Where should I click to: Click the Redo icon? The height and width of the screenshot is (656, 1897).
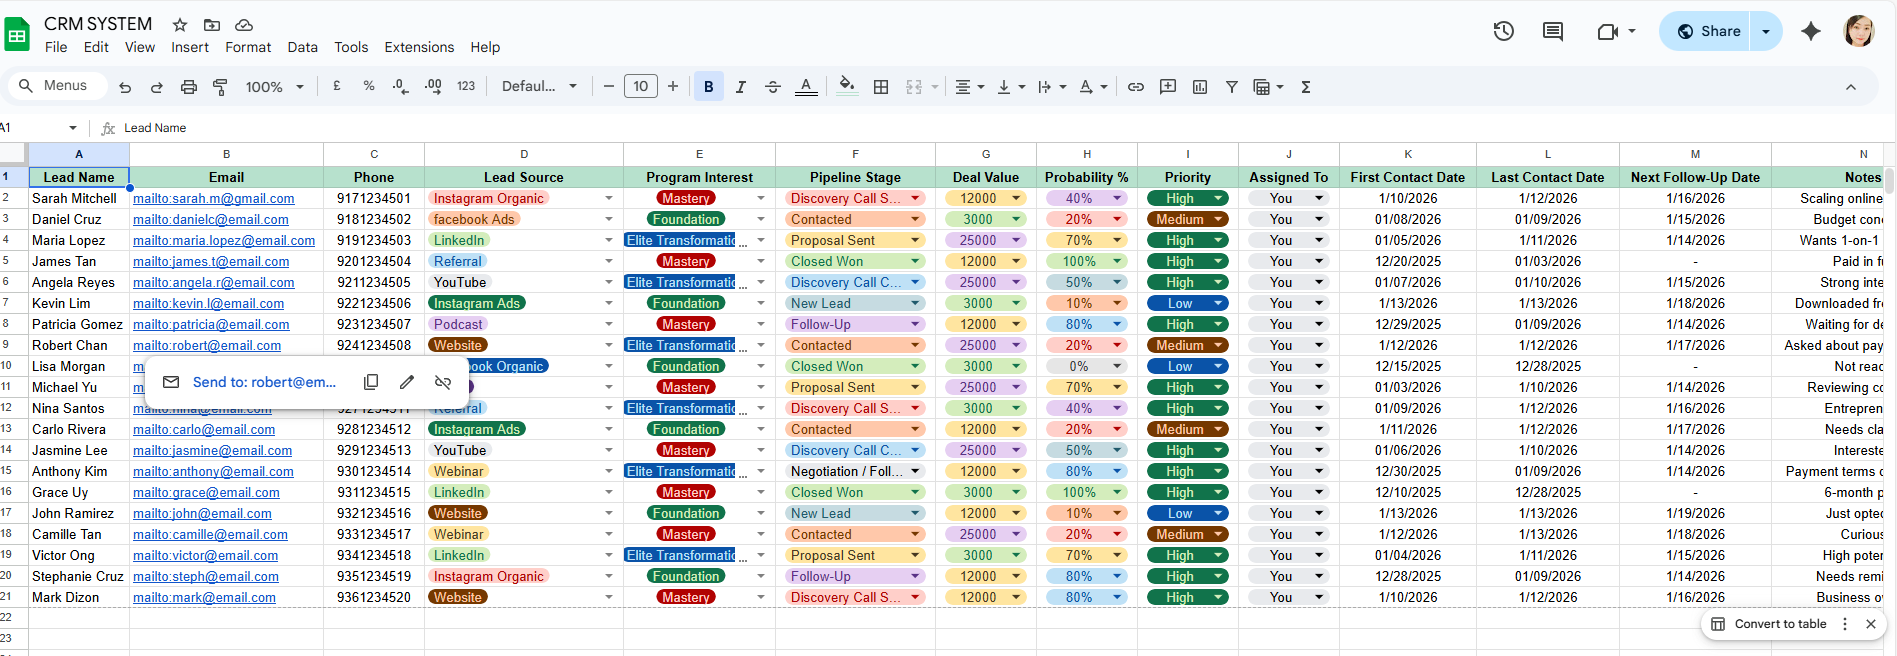click(x=157, y=87)
